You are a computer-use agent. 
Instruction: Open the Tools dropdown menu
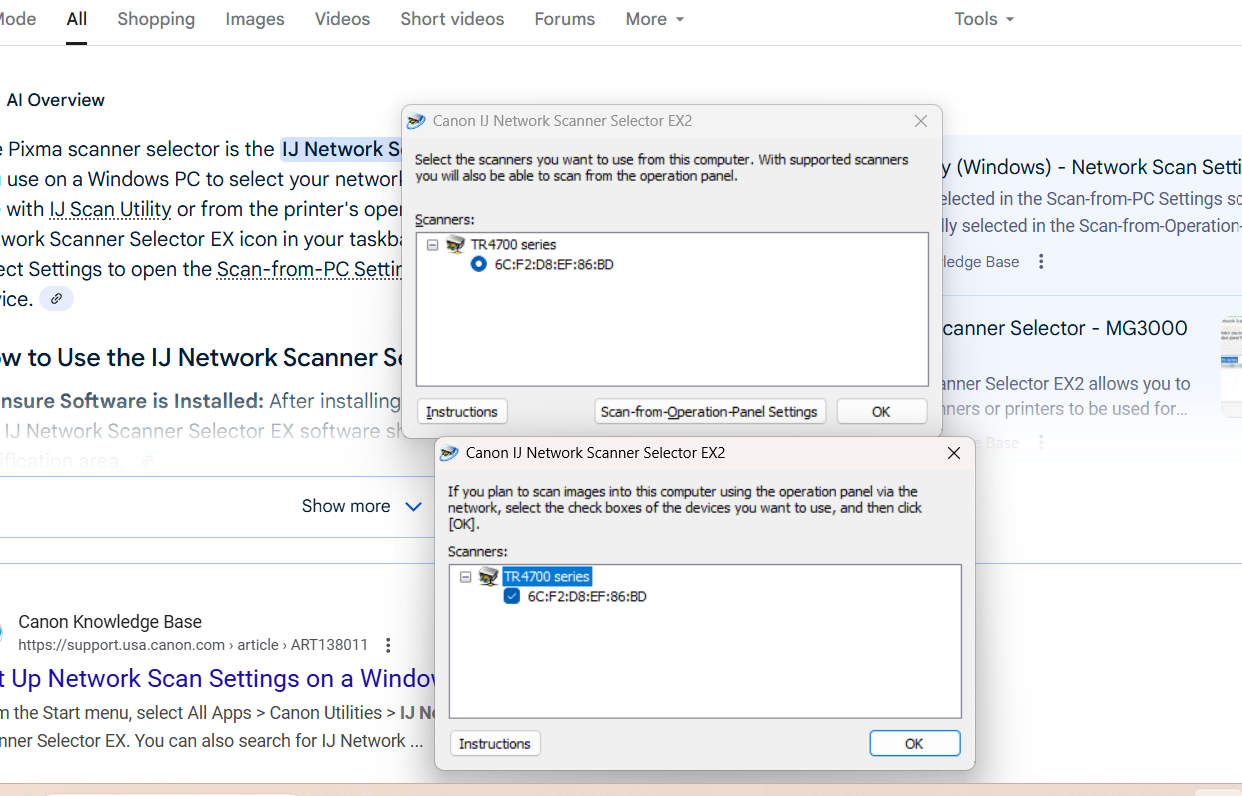point(983,19)
